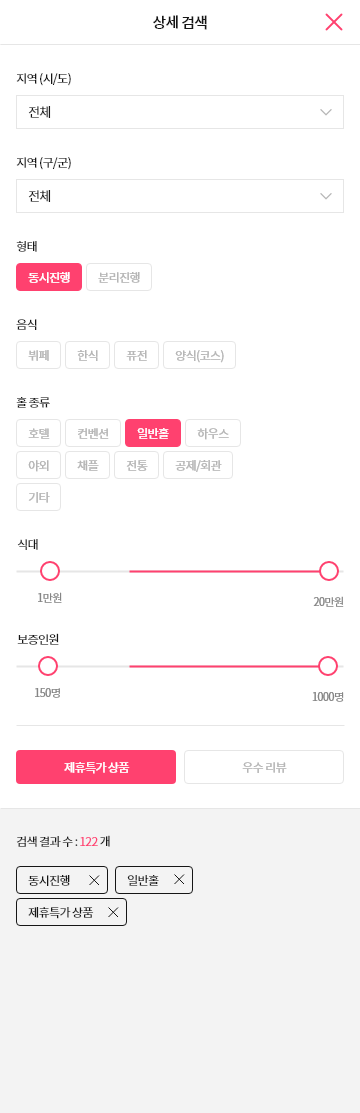The width and height of the screenshot is (360, 1113).
Task: Select 호텔 hall type
Action: (x=38, y=433)
